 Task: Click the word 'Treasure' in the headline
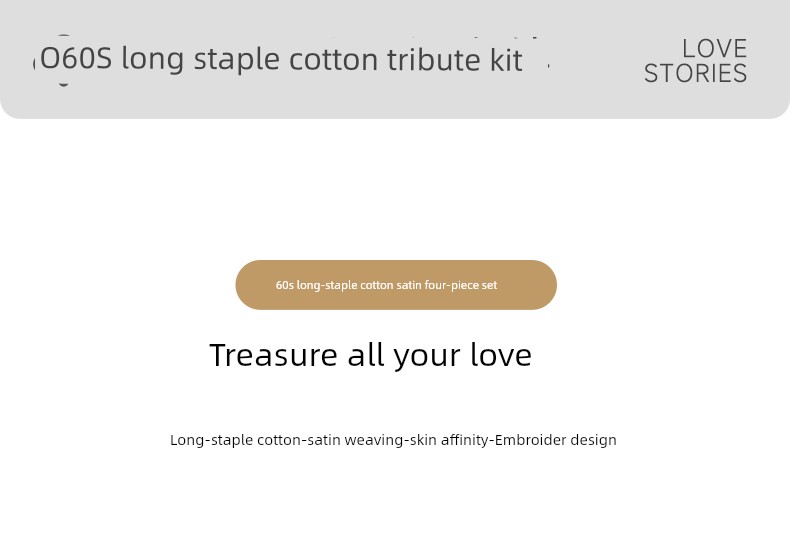pyautogui.click(x=273, y=355)
